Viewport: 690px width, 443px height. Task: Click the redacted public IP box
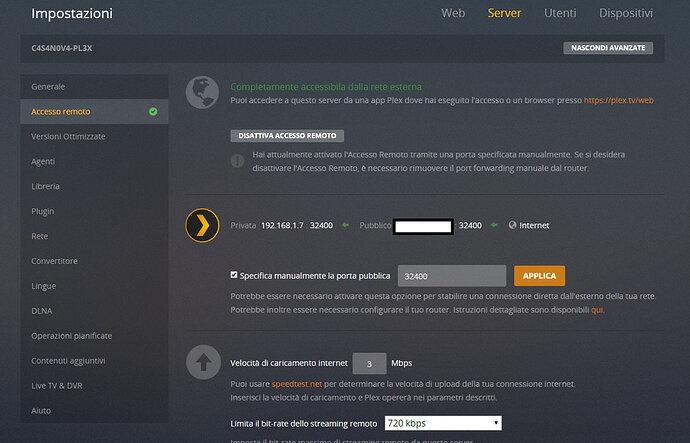click(423, 227)
